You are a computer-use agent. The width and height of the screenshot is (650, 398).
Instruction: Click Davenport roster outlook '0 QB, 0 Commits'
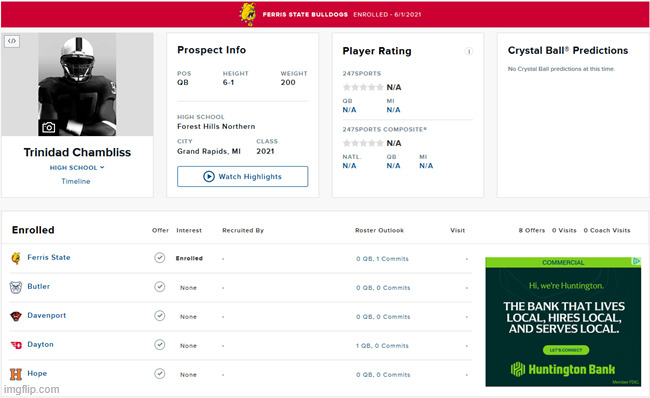383,317
